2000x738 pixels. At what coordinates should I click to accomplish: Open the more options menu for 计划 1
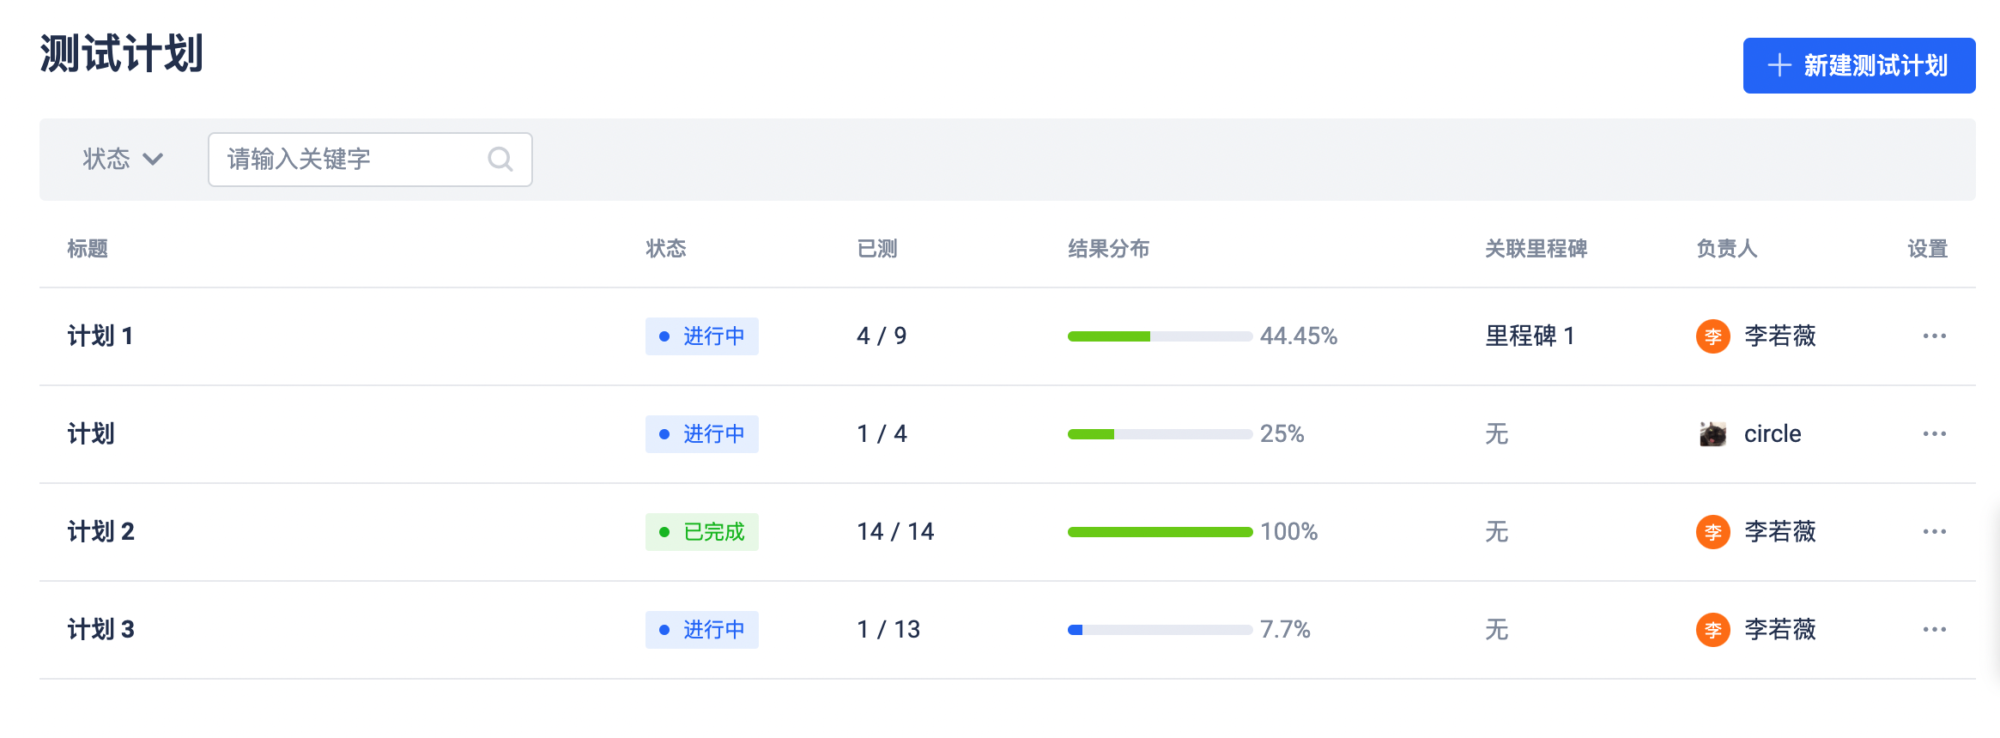(1934, 336)
